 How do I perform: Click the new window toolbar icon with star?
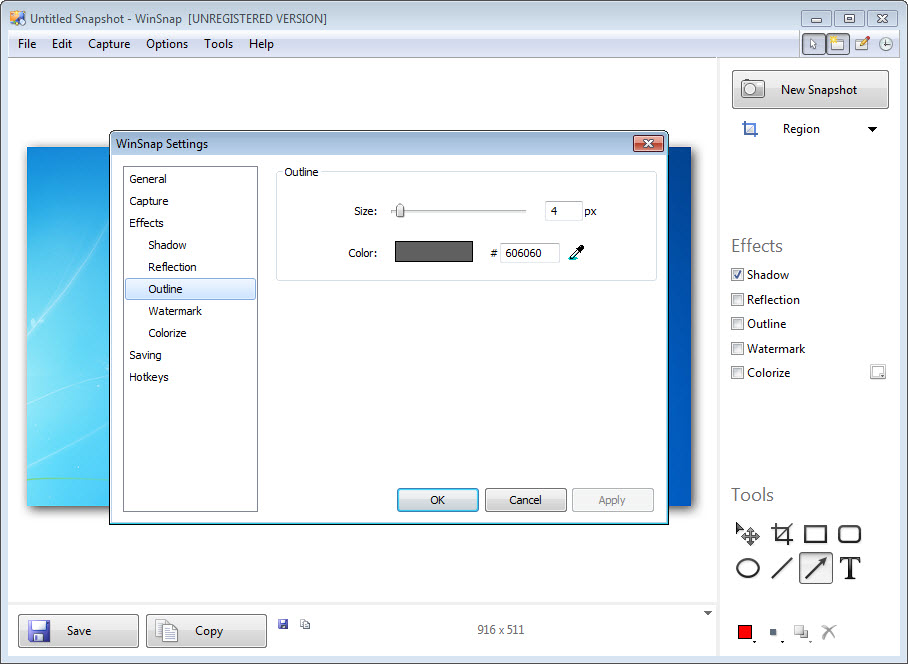click(x=837, y=44)
